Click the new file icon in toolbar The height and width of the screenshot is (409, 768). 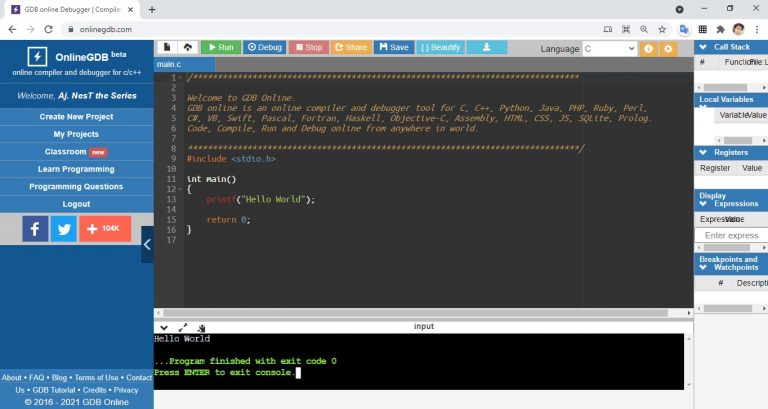(167, 47)
